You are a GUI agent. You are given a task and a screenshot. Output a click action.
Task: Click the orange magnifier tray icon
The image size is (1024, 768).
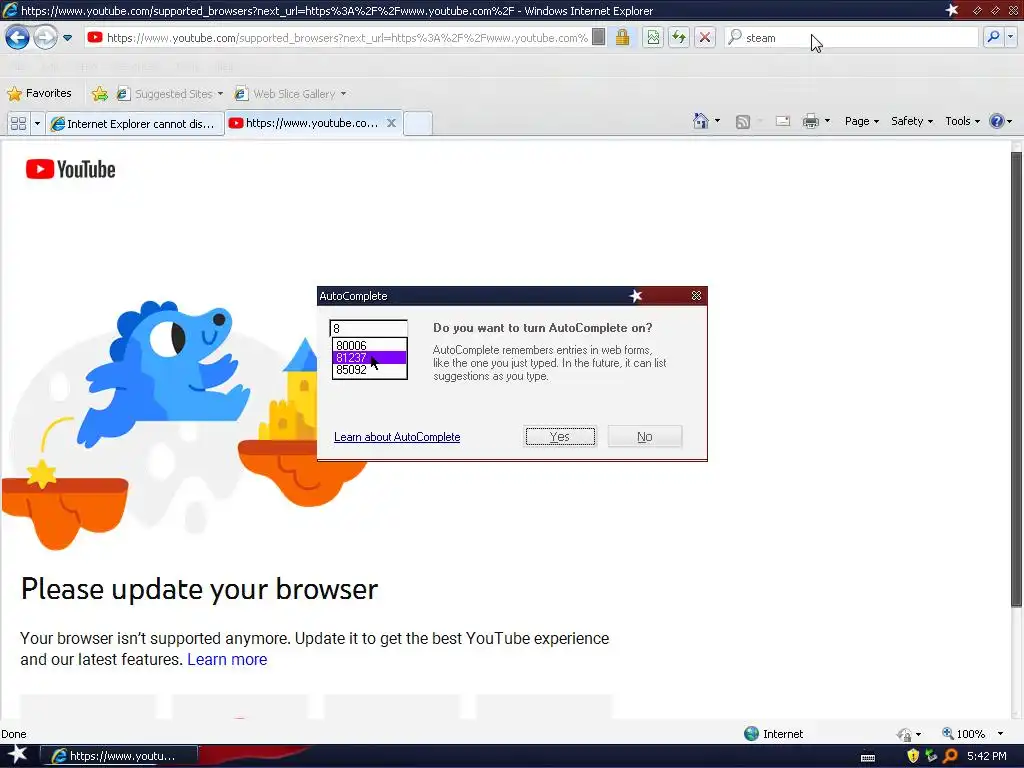tap(951, 756)
